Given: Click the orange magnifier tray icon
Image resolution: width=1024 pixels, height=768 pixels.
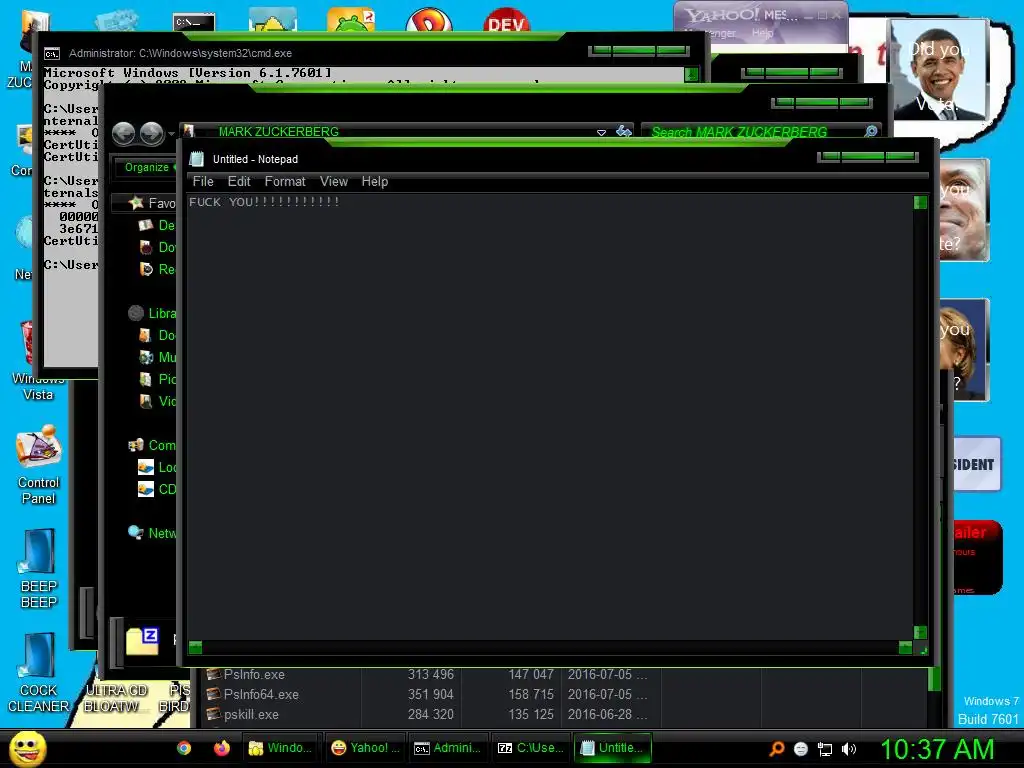Looking at the screenshot, I should pyautogui.click(x=777, y=749).
